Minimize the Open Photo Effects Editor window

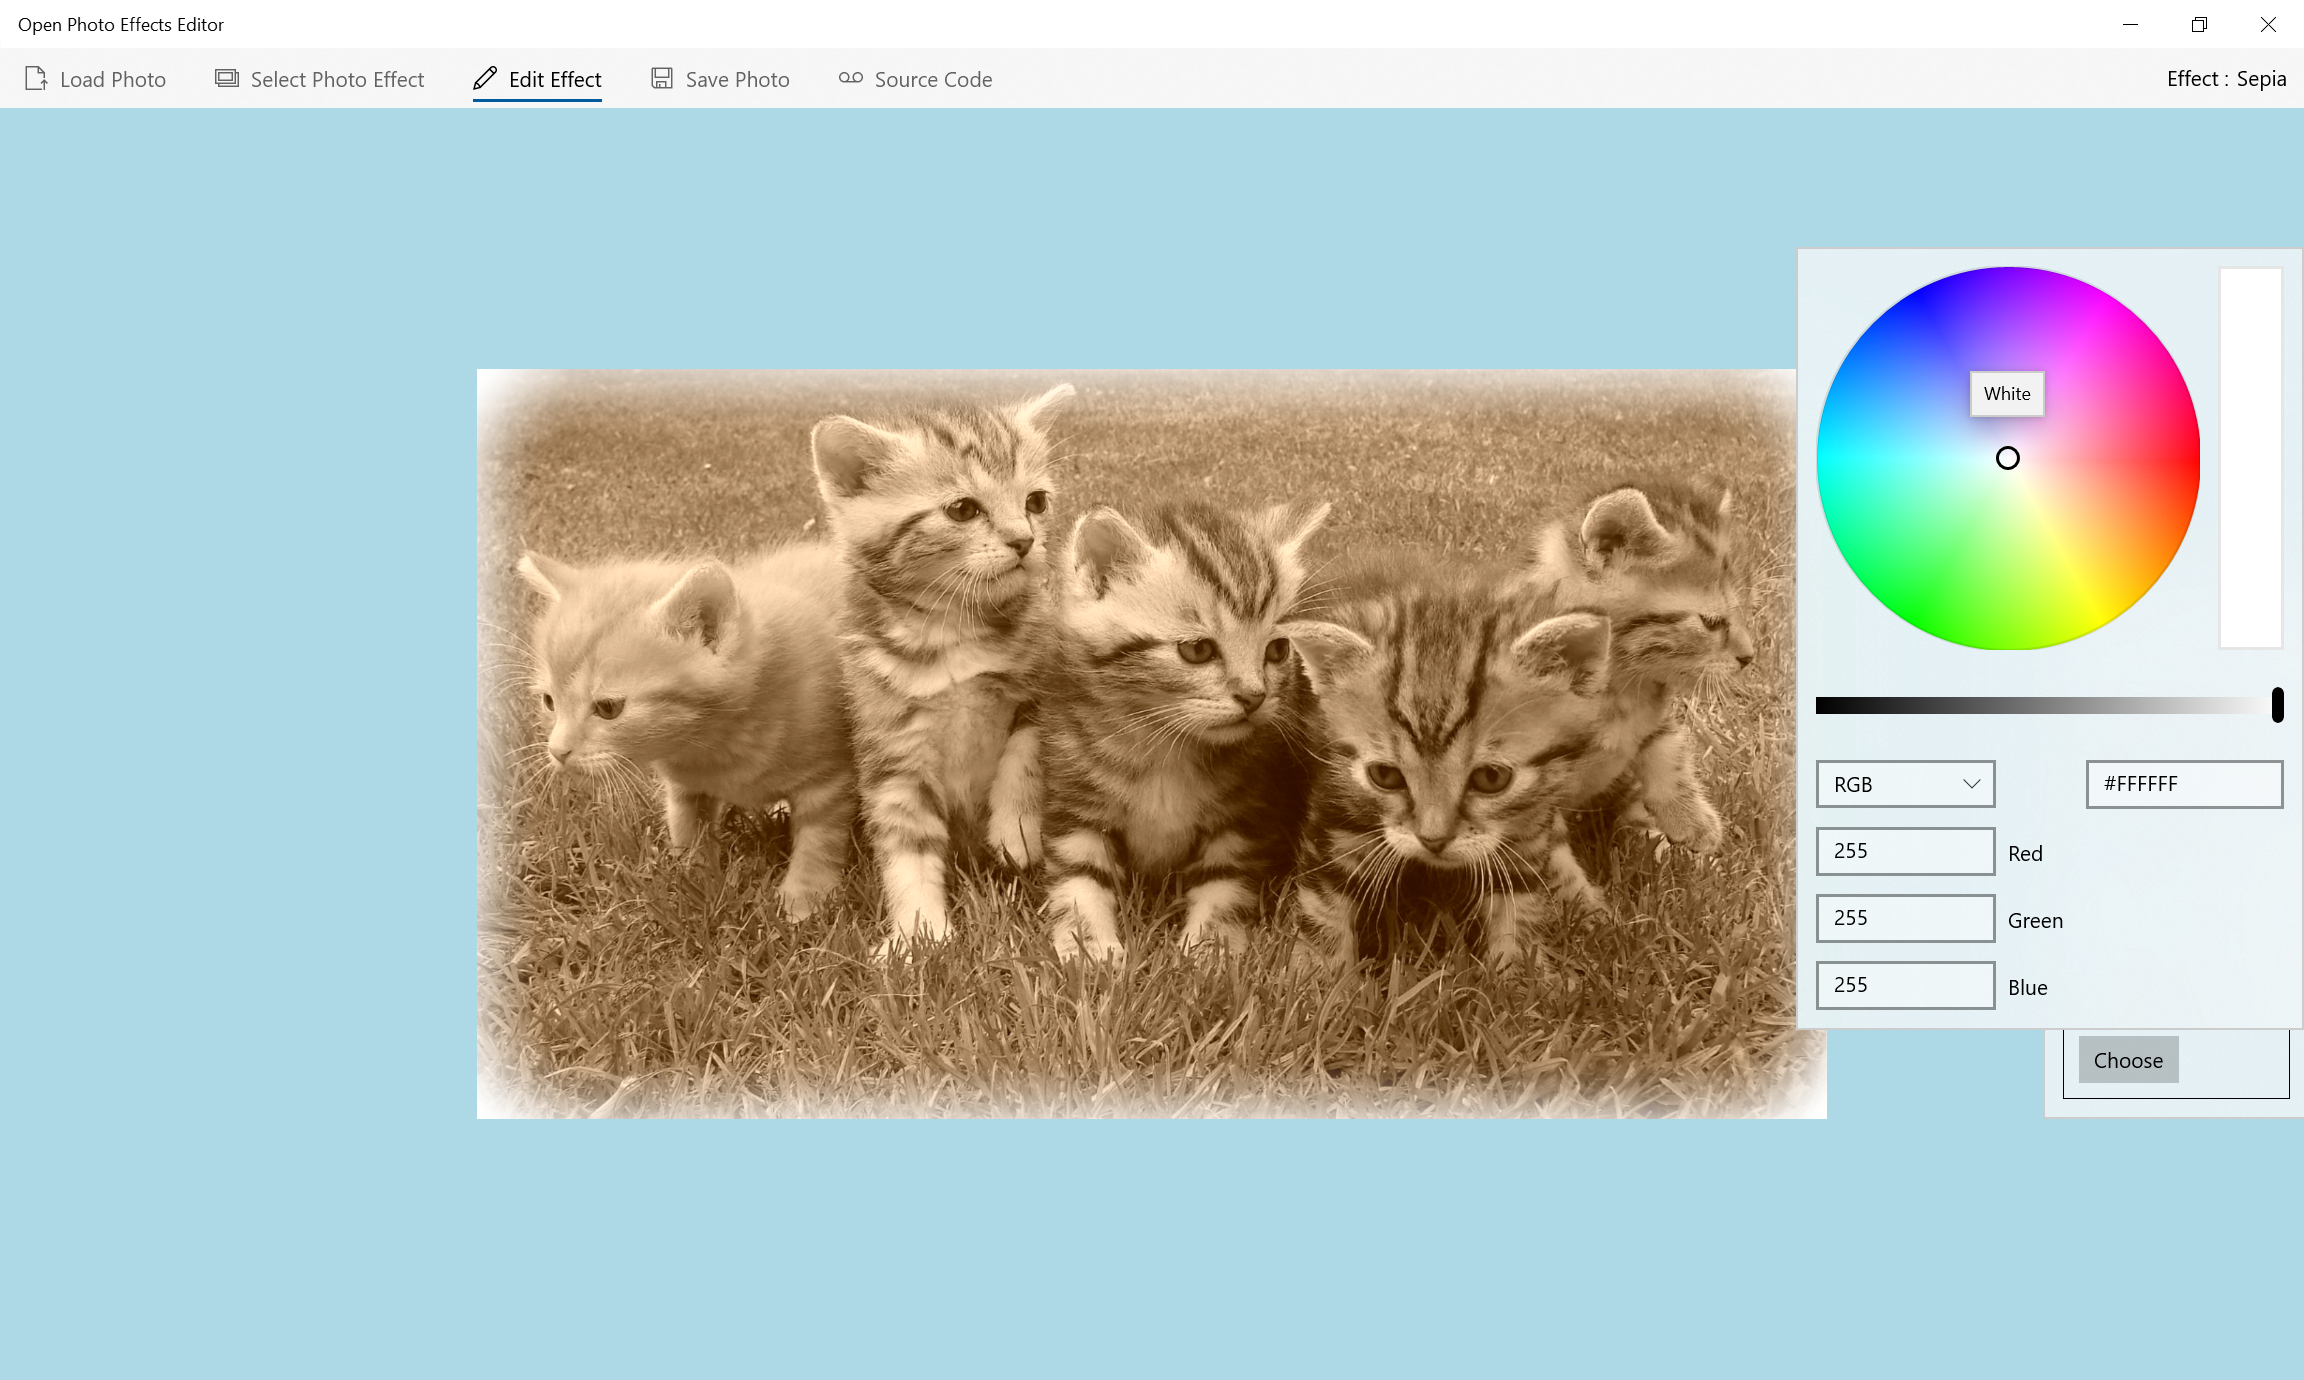point(2130,24)
